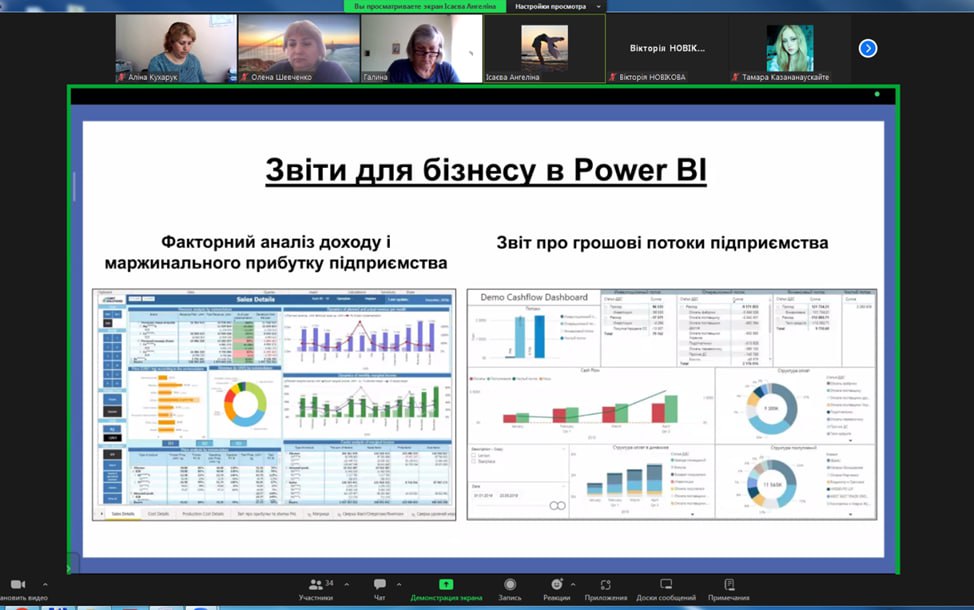The width and height of the screenshot is (974, 610).
Task: Click heading Звіт про грошові потоки підприємства
Action: pos(662,243)
